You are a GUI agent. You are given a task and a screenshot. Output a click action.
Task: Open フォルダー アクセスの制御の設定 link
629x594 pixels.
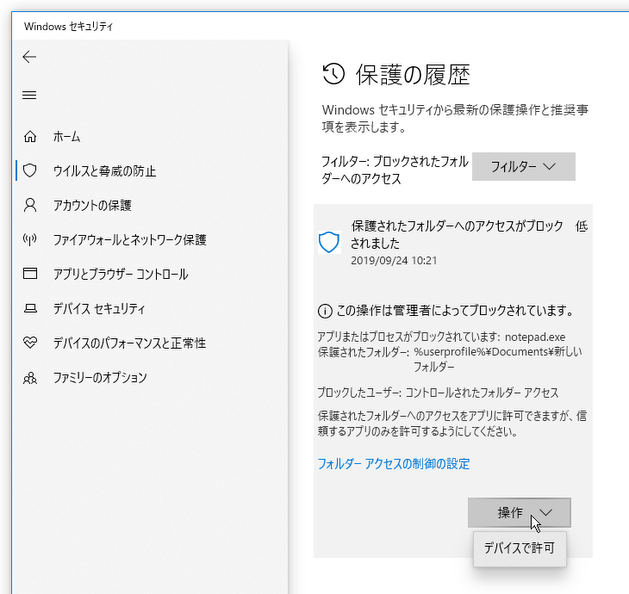tap(394, 464)
